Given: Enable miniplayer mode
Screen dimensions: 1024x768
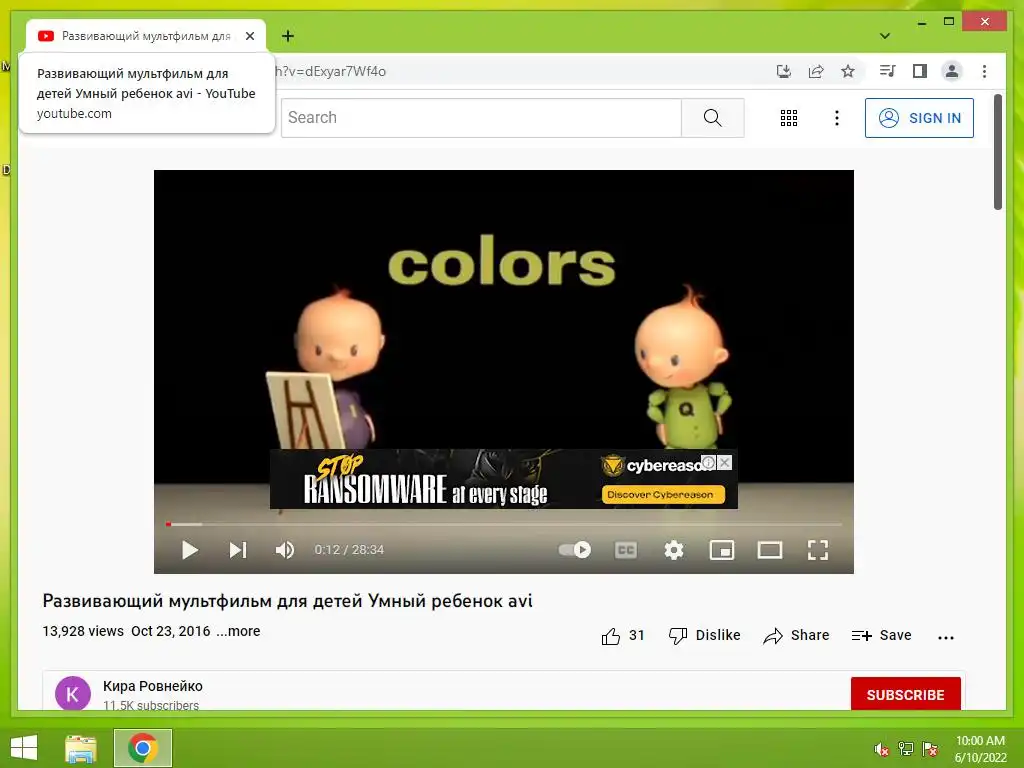Looking at the screenshot, I should click(x=722, y=550).
